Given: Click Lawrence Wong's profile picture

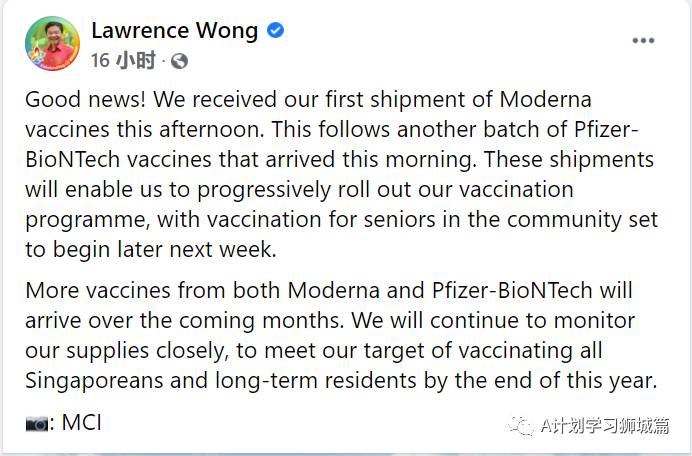Looking at the screenshot, I should point(52,44).
